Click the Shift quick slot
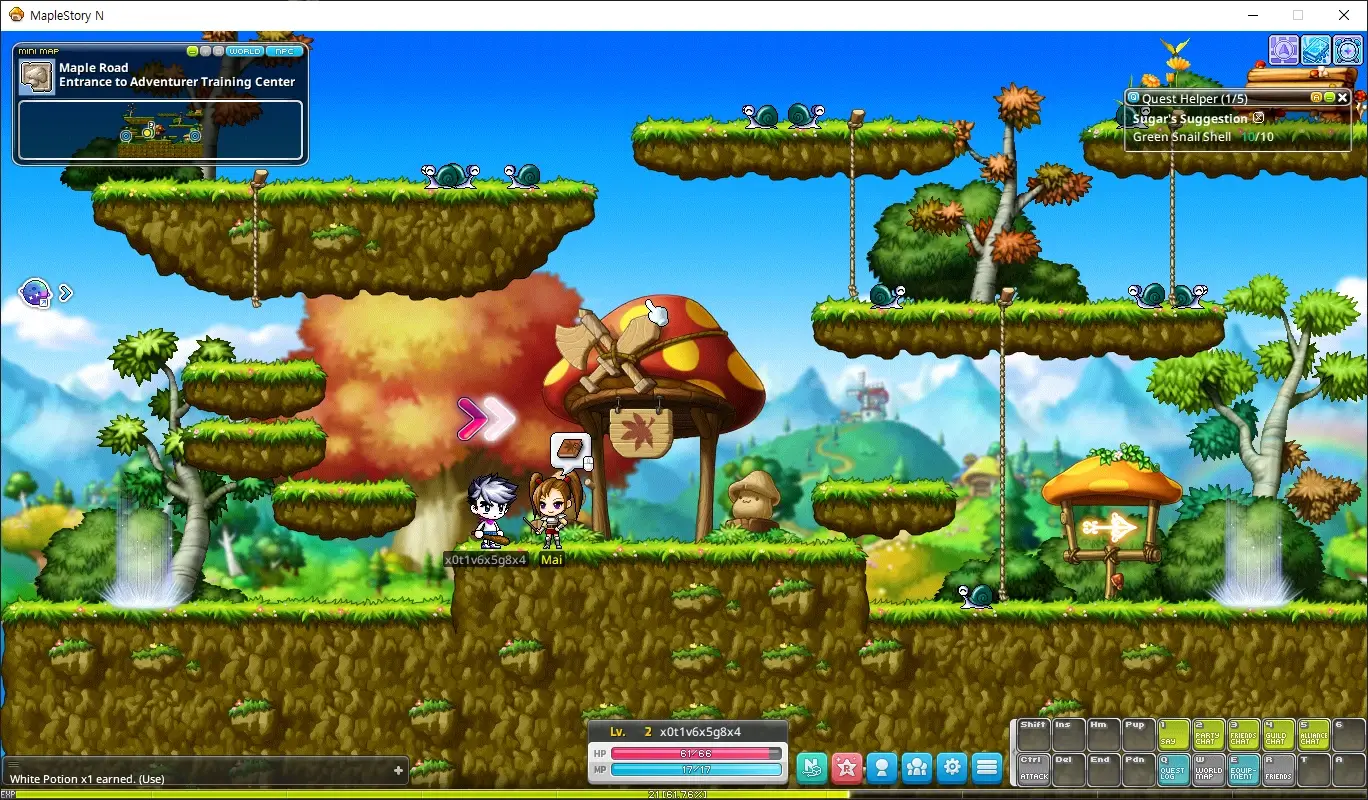1368x800 pixels. point(1034,735)
